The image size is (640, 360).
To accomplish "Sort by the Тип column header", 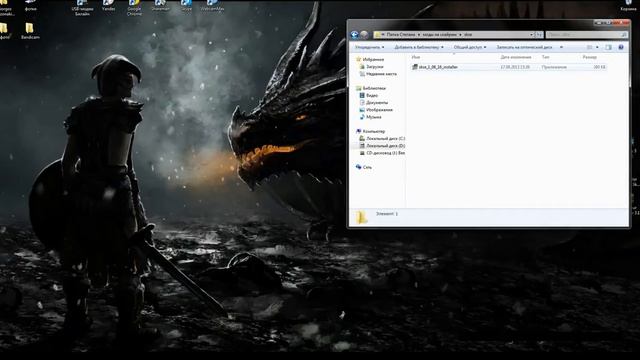I will 546,57.
